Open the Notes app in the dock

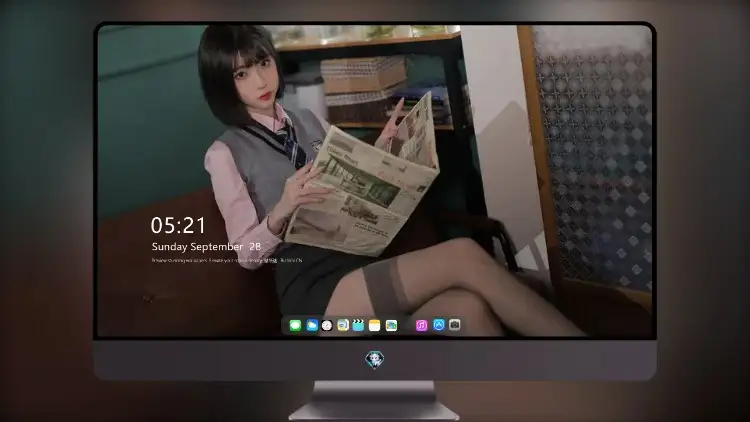point(375,325)
